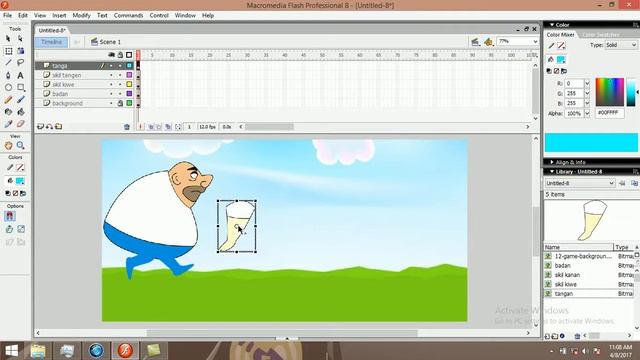640x360 pixels.
Task: Toggle lock all layers padlock header
Action: tap(120, 55)
